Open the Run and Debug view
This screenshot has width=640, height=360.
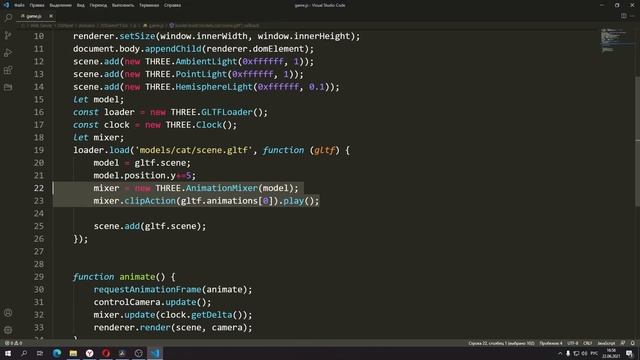coord(8,53)
